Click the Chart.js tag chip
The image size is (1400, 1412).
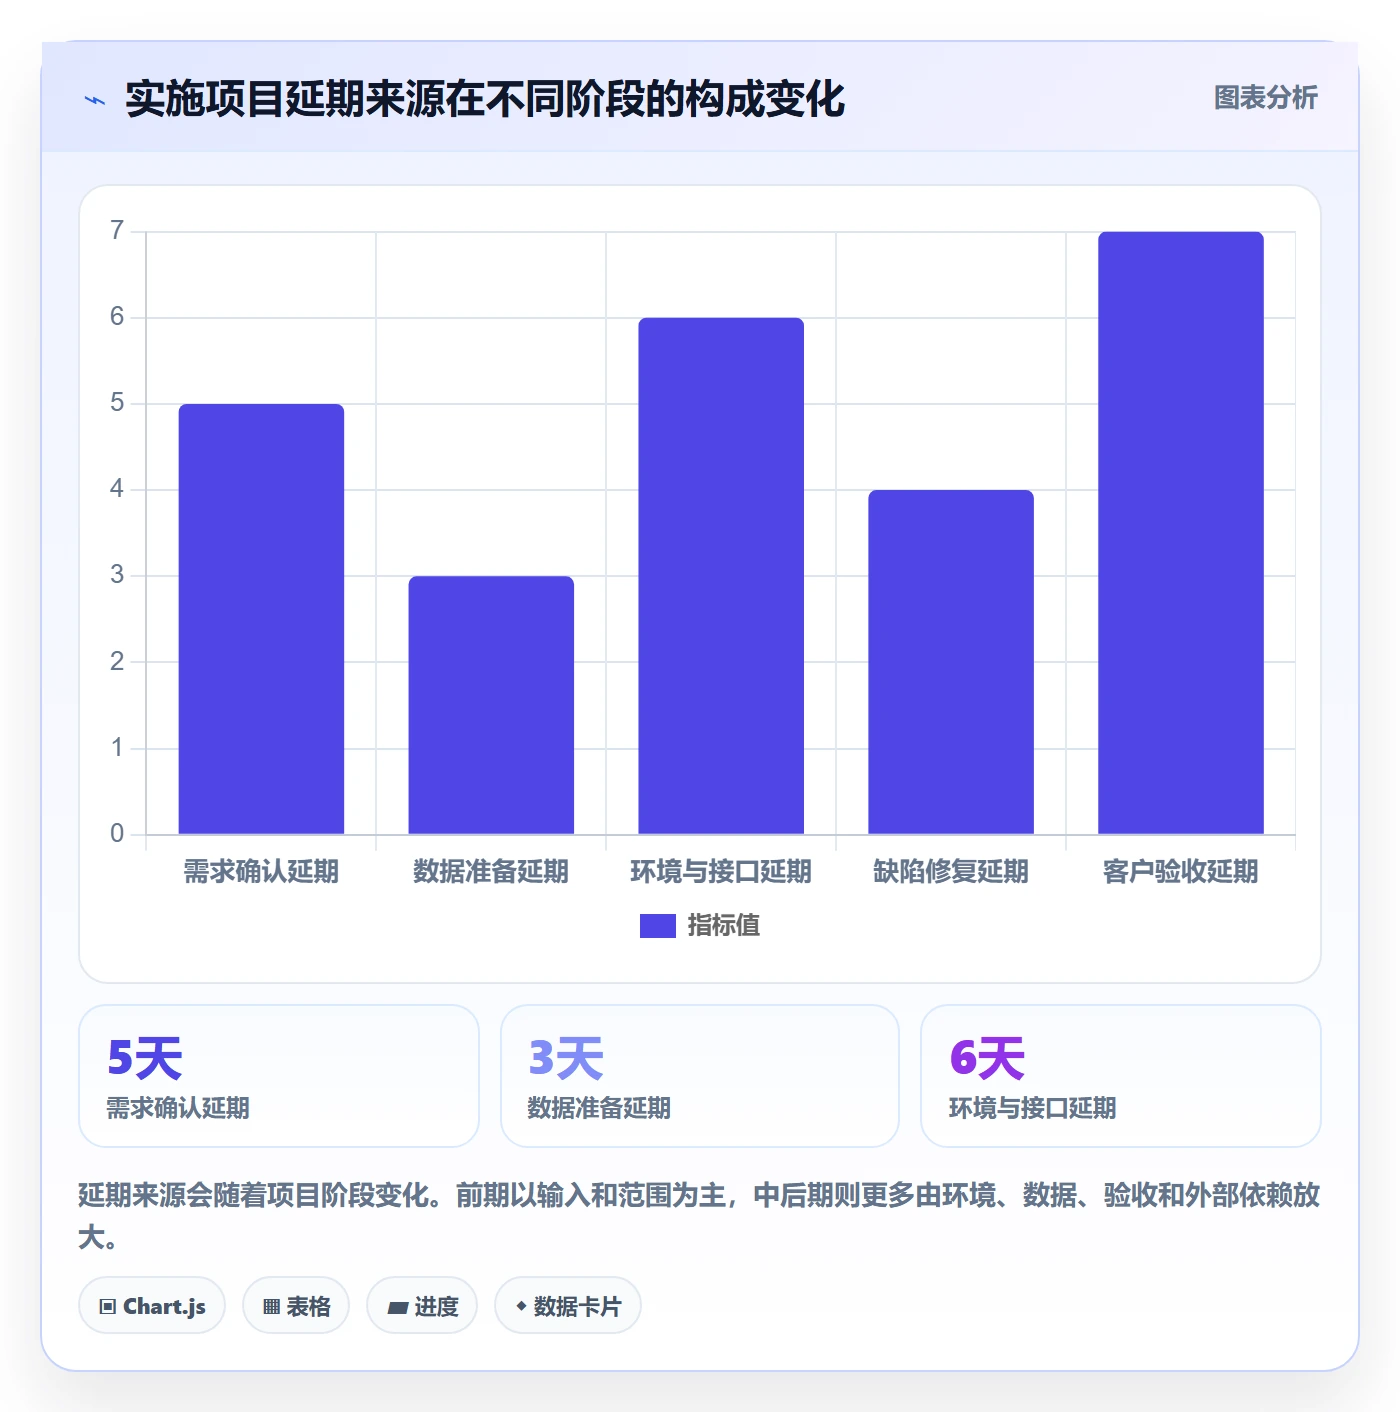(x=152, y=1306)
